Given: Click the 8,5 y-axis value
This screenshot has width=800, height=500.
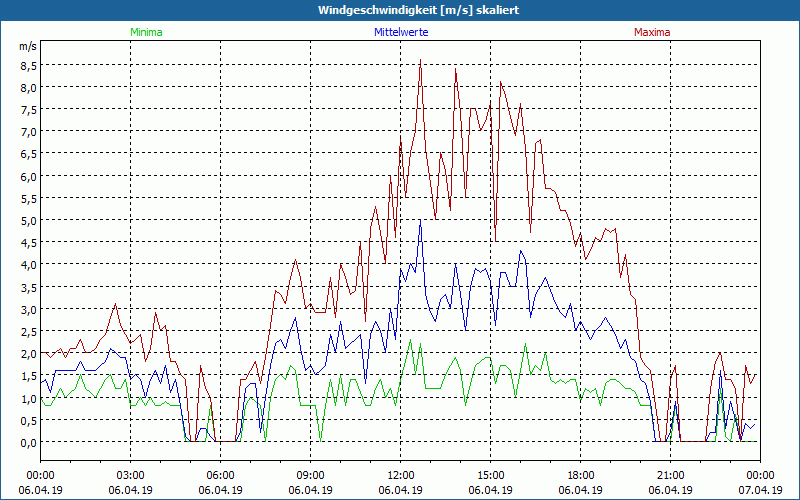Looking at the screenshot, I should point(28,65).
